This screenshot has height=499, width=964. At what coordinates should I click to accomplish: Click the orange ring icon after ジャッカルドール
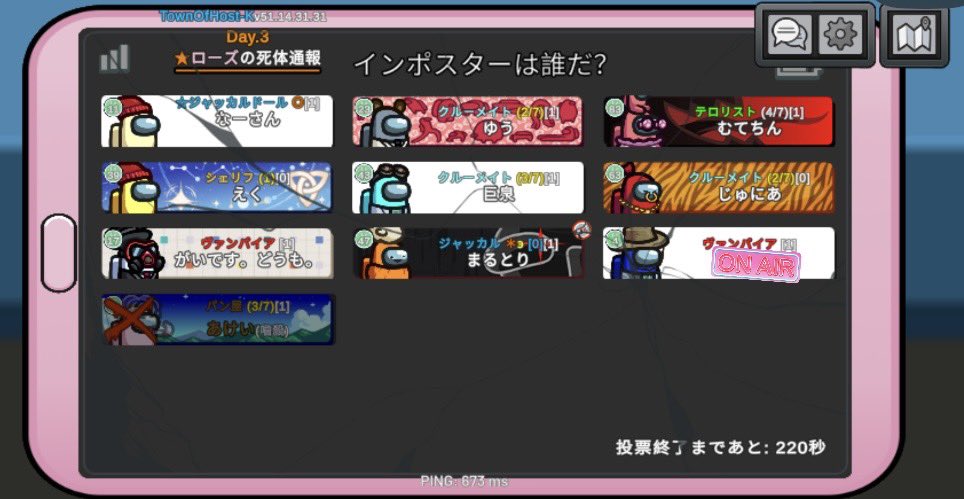(297, 103)
